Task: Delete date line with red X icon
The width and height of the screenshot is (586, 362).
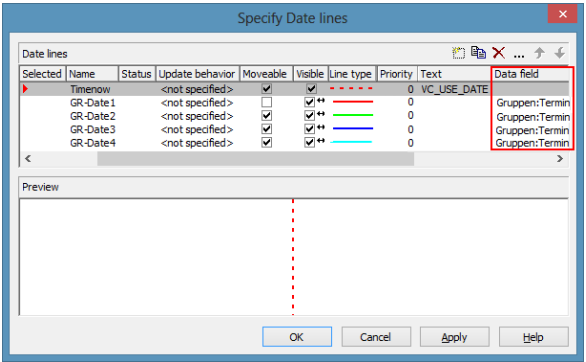Action: tap(499, 53)
